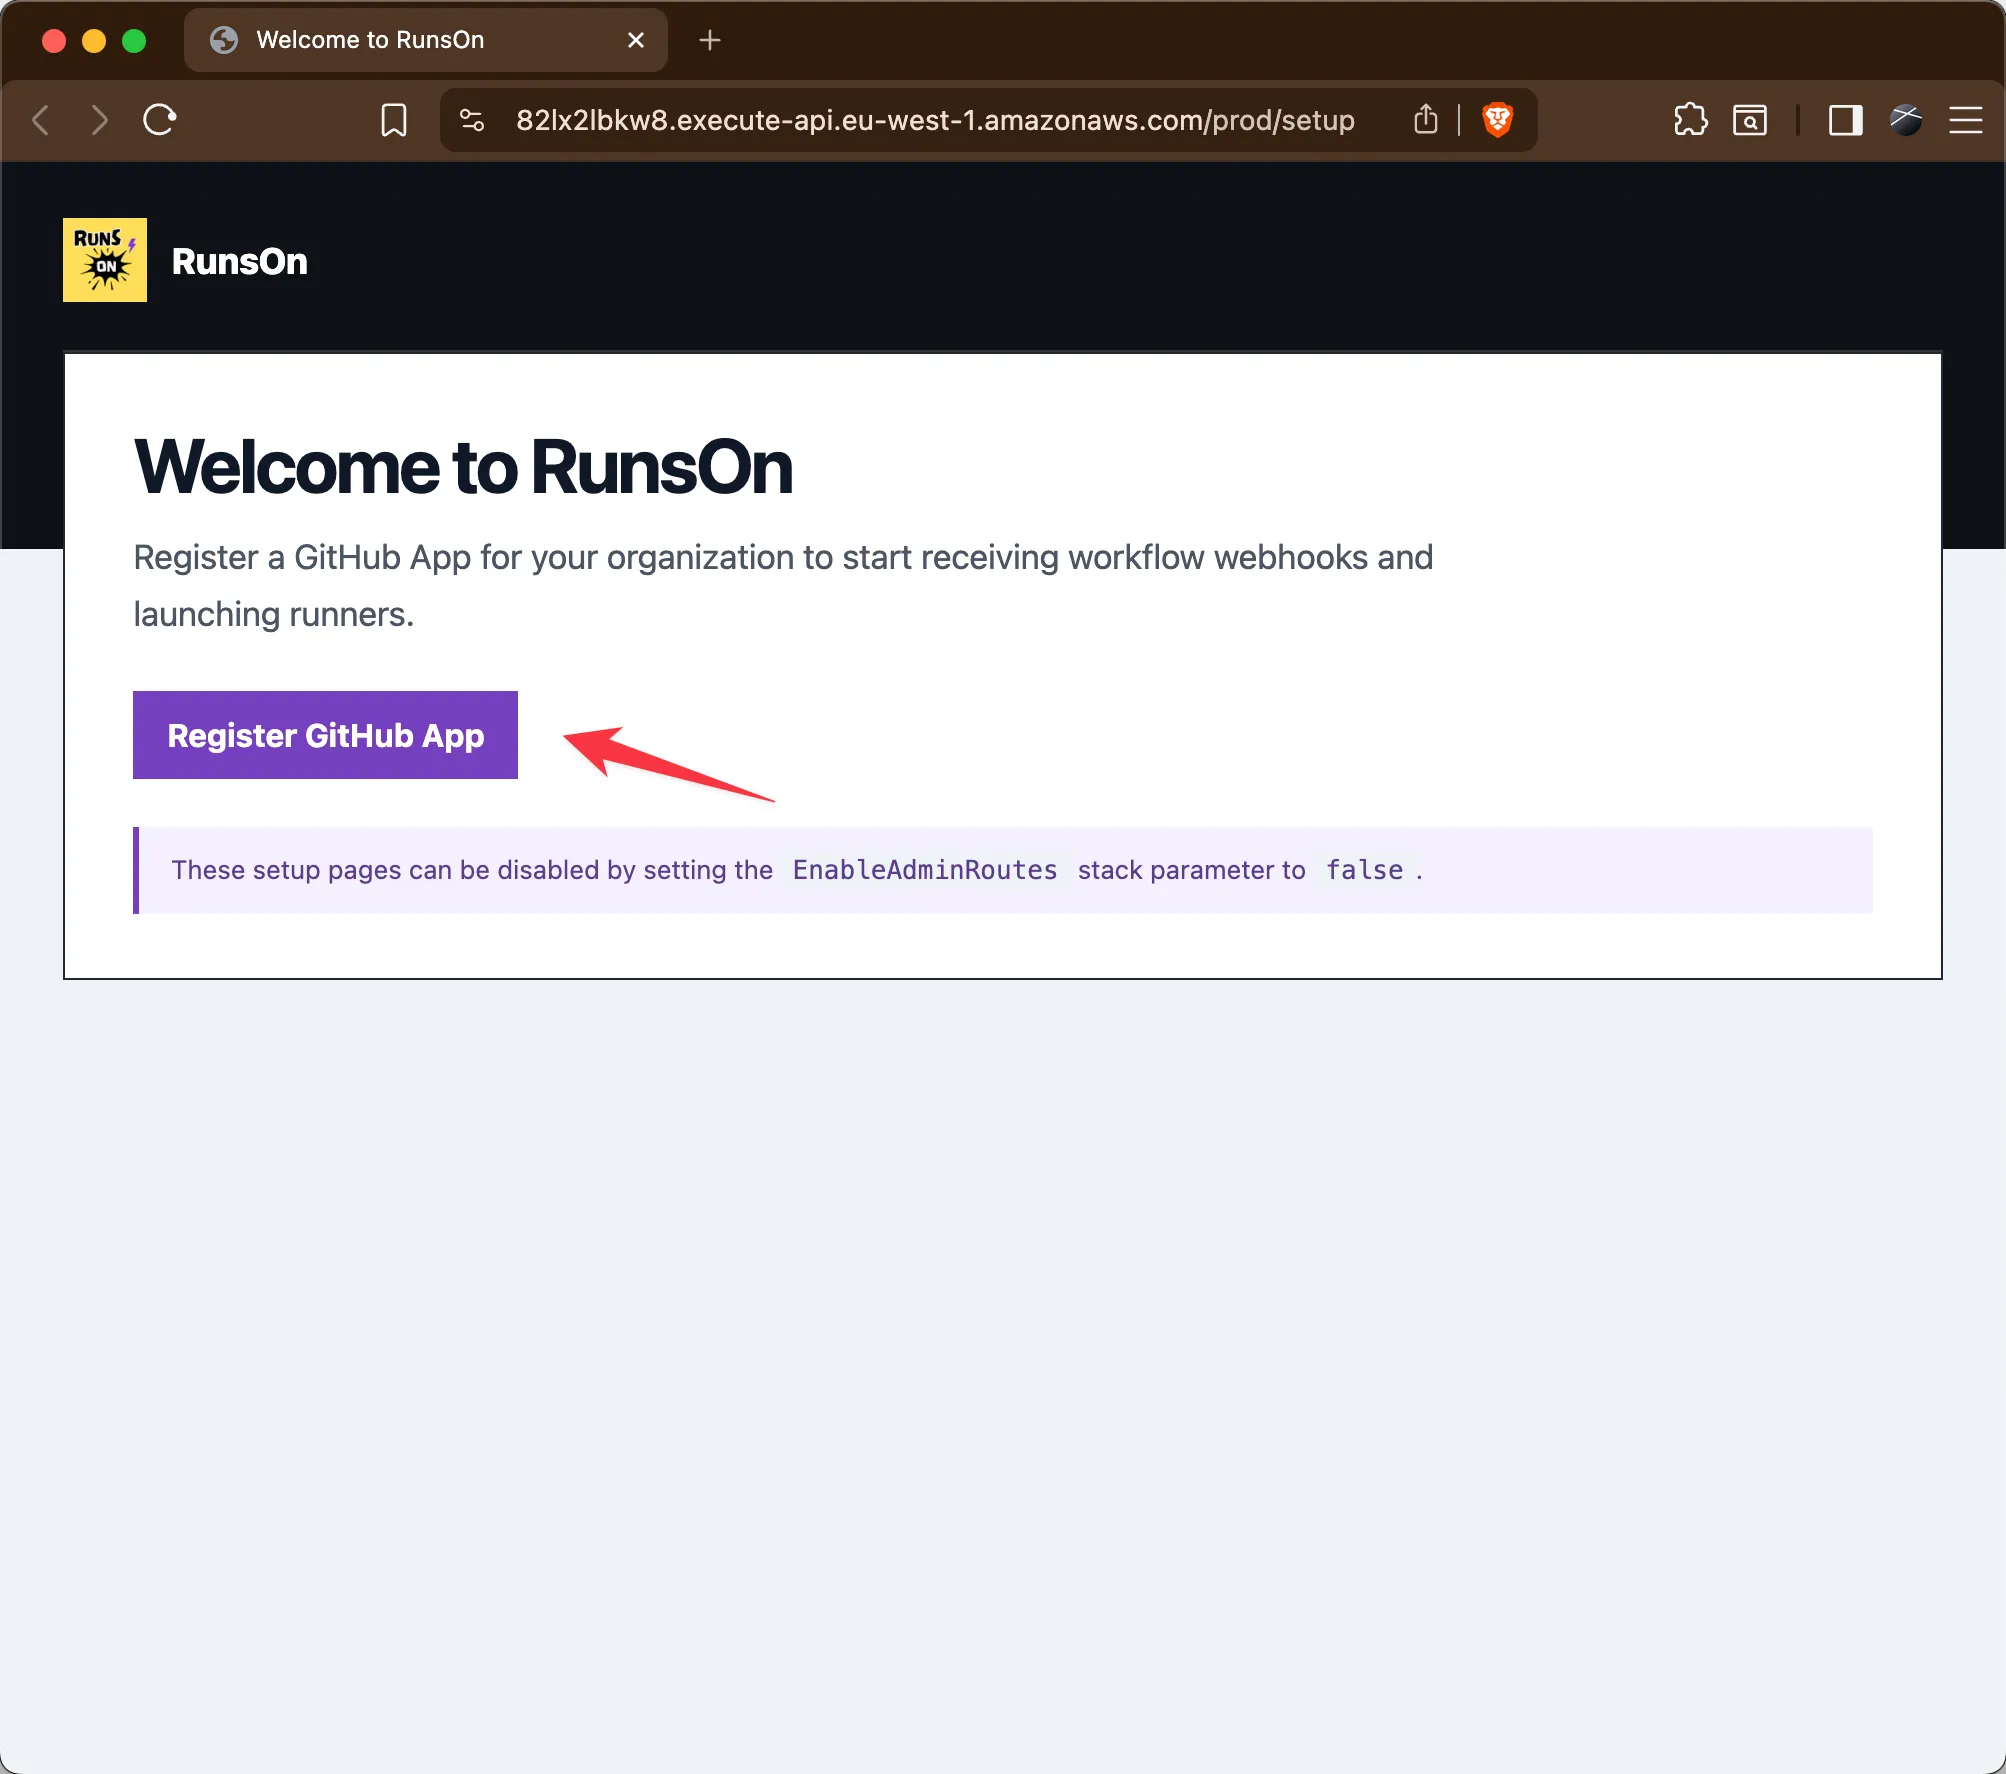The height and width of the screenshot is (1774, 2006).
Task: Open a new browser tab
Action: click(710, 40)
